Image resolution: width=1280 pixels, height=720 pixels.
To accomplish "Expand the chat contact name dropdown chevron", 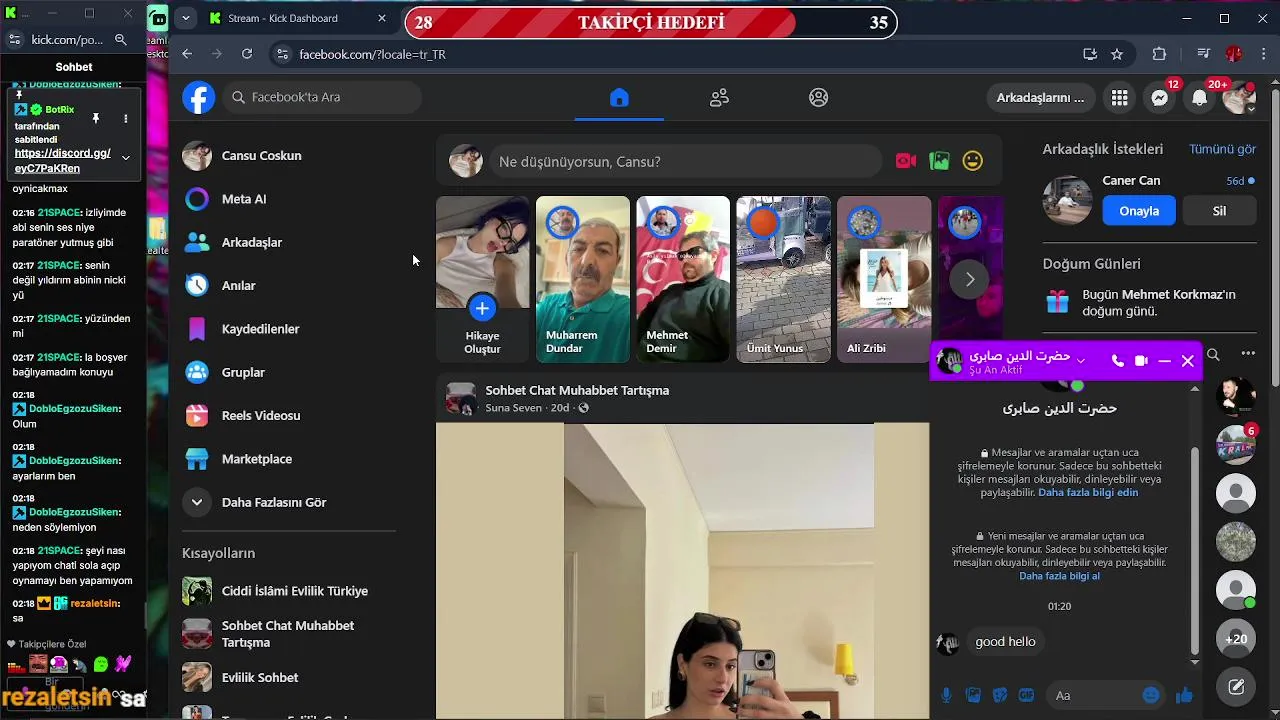I will coord(1080,361).
